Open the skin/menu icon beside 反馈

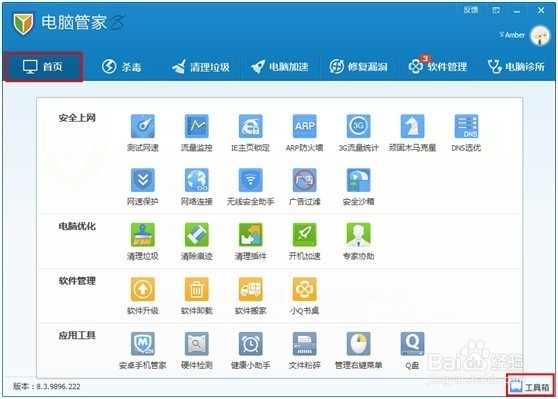496,10
